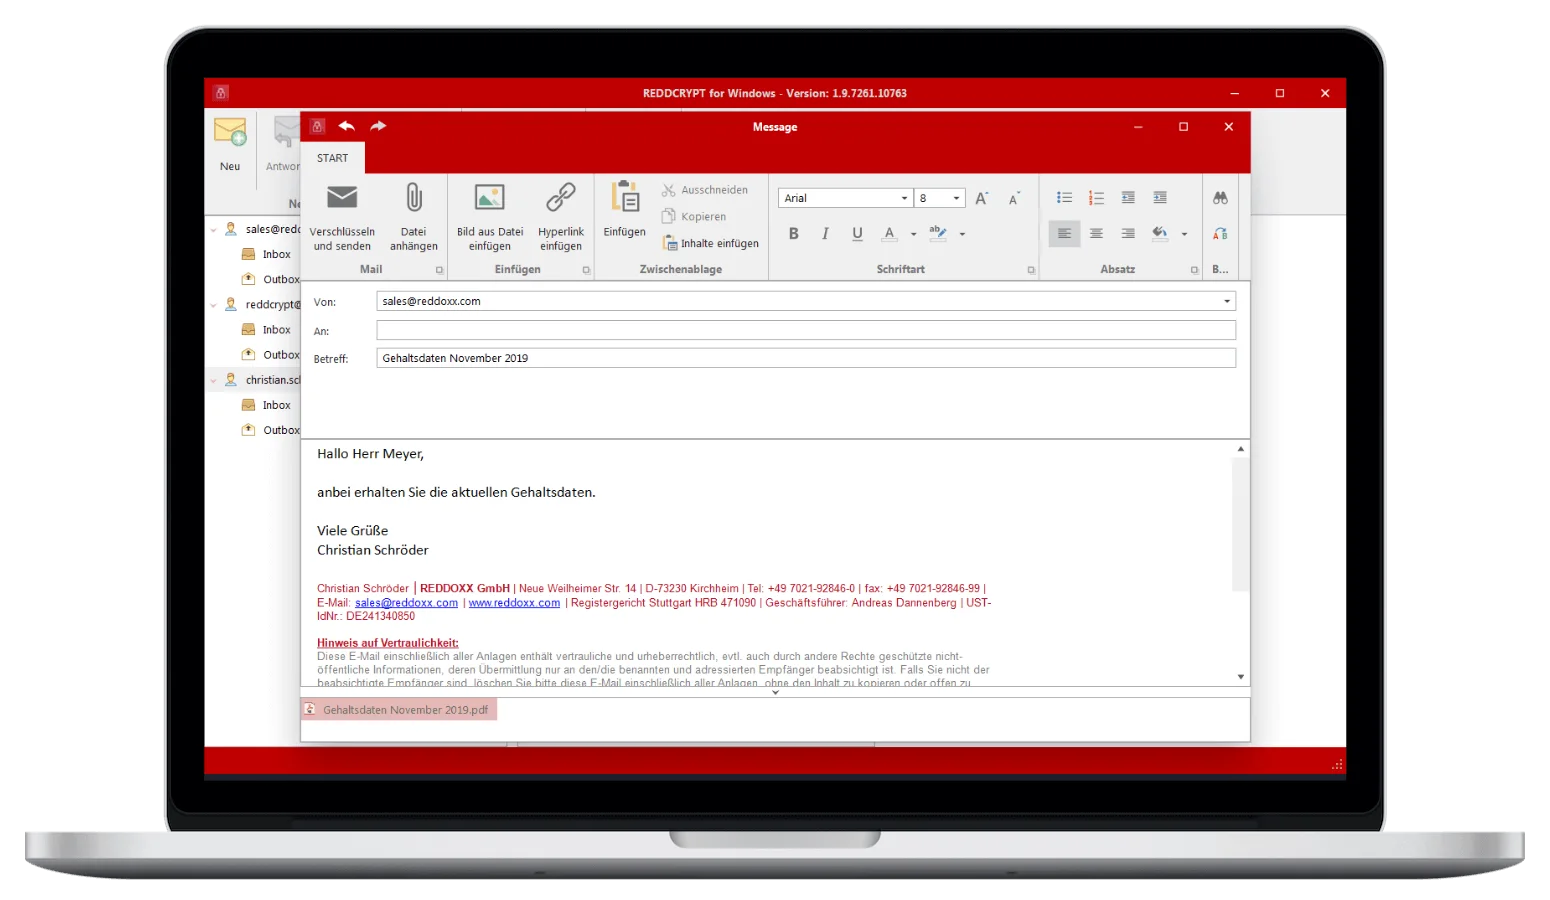Viewport: 1550px width, 900px height.
Task: Insert a numbered list
Action: (1096, 198)
